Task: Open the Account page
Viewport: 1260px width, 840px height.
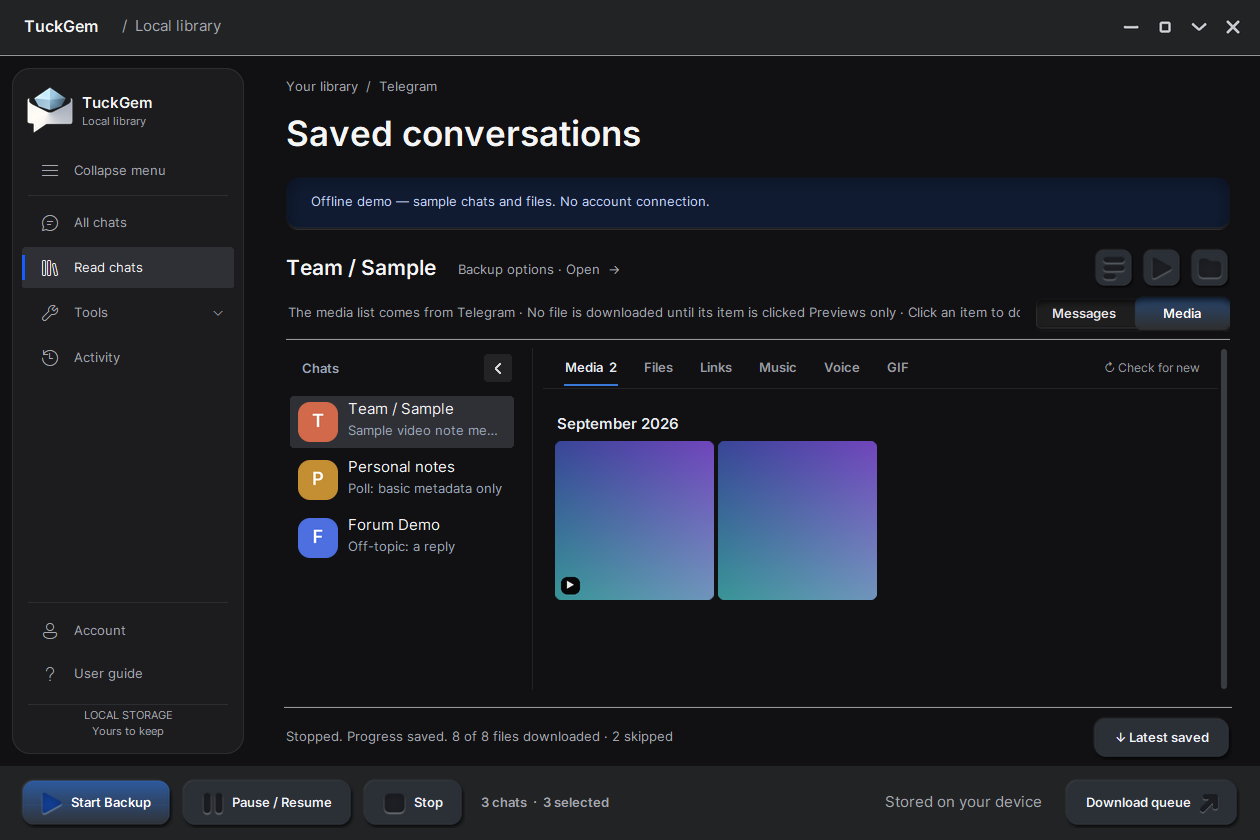Action: [x=128, y=631]
